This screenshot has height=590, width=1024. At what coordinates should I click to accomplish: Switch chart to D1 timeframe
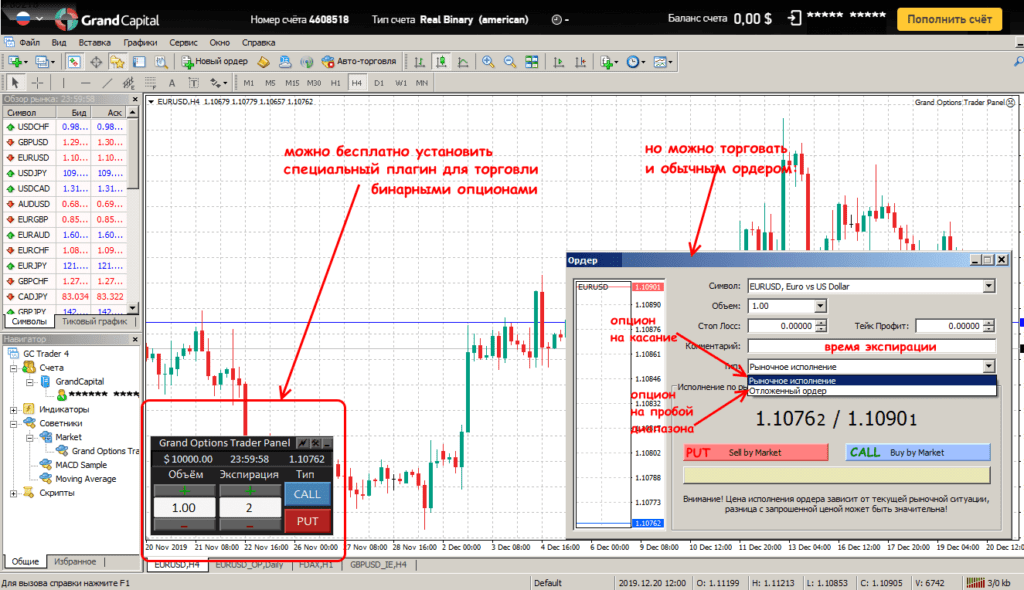(x=378, y=83)
